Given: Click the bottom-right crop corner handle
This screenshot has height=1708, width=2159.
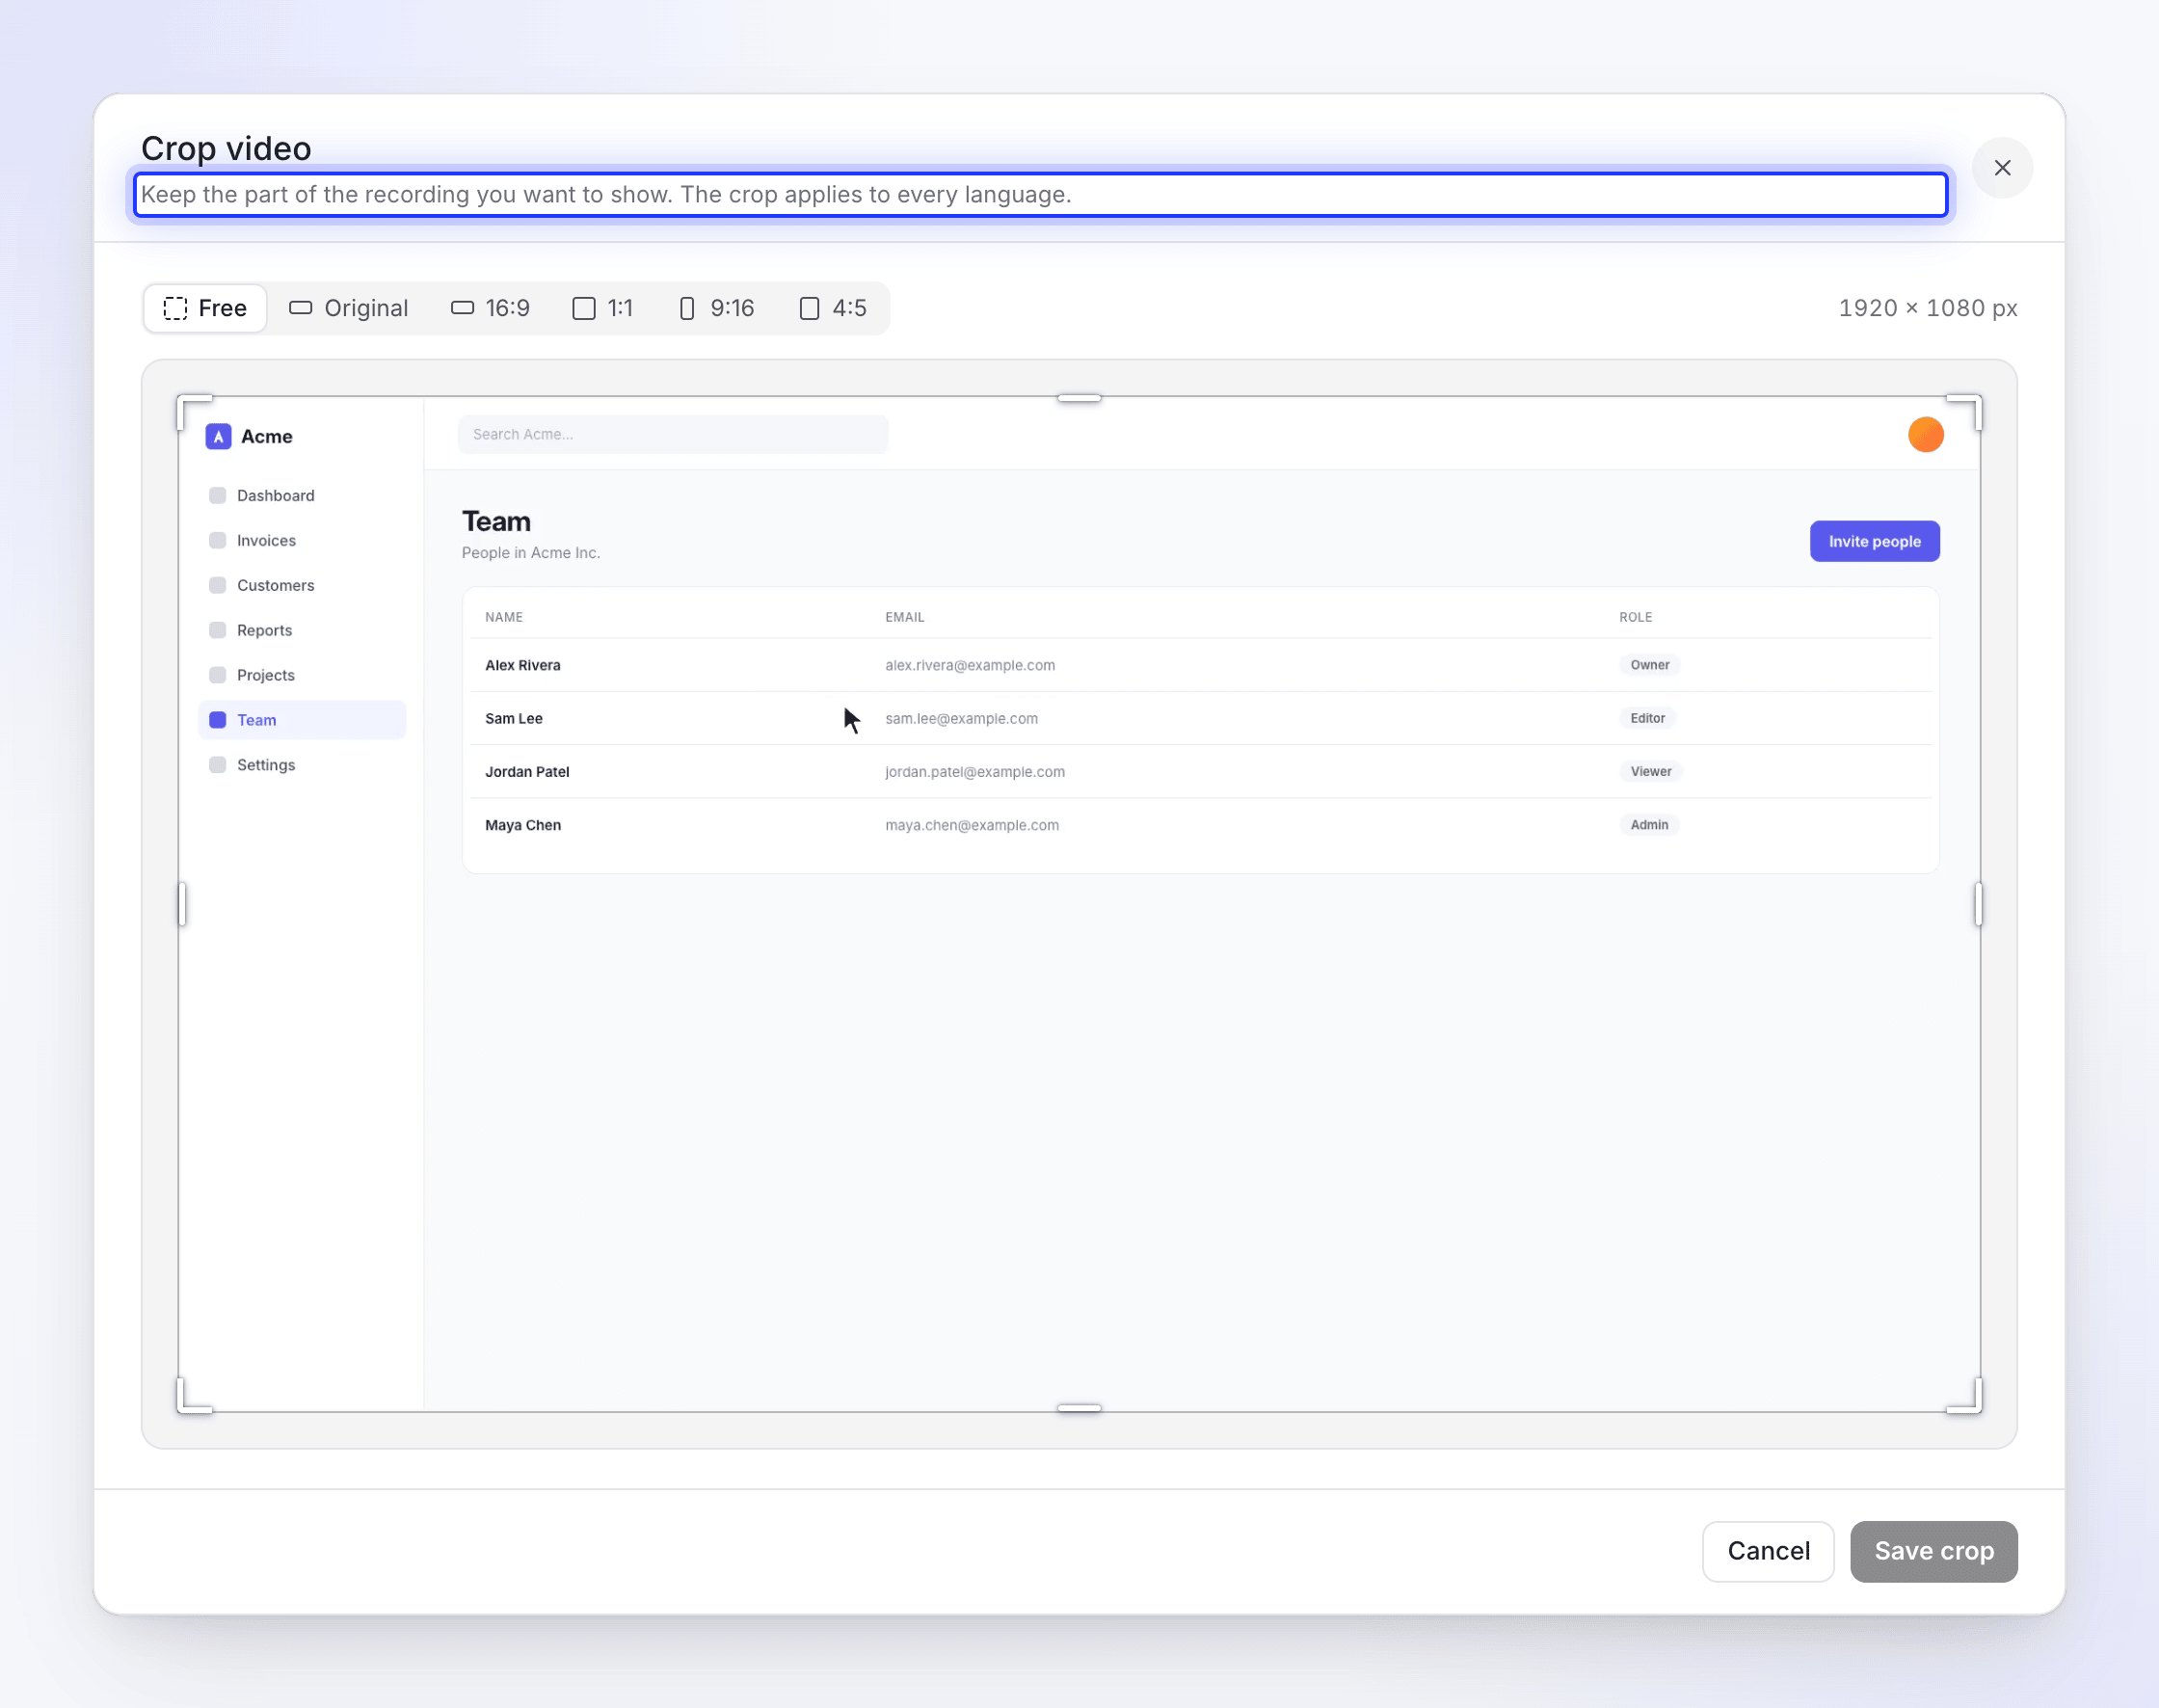Looking at the screenshot, I should [1965, 1397].
